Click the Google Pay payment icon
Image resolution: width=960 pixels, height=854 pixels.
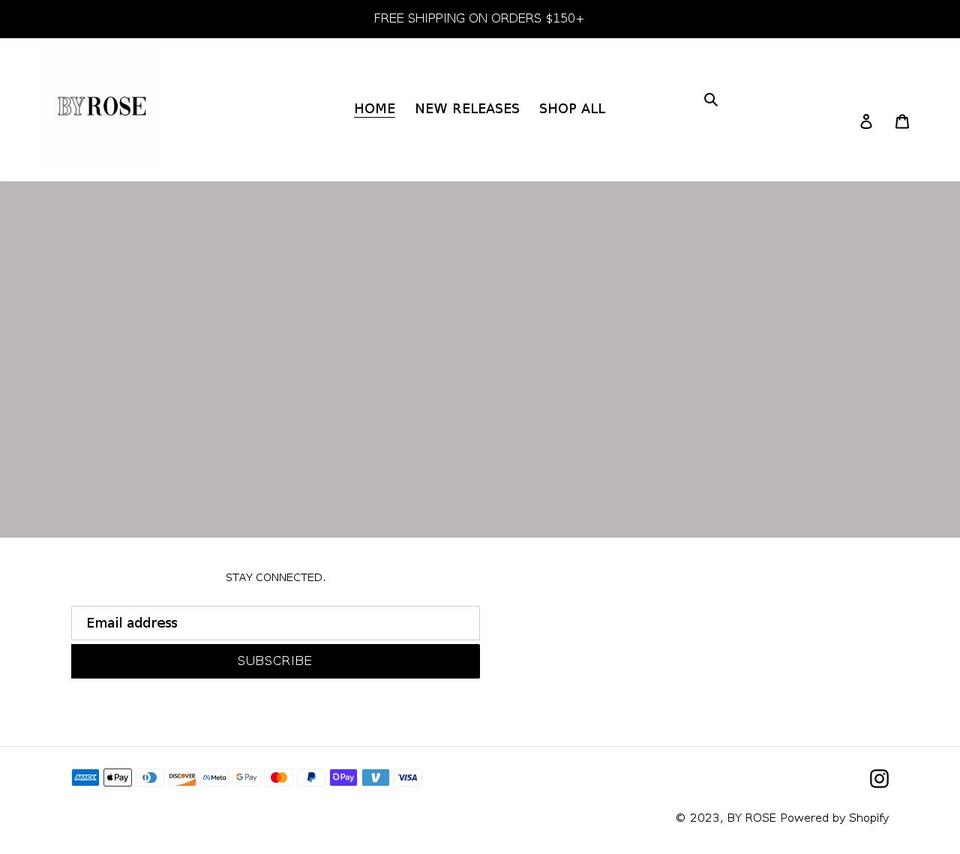pyautogui.click(x=246, y=777)
